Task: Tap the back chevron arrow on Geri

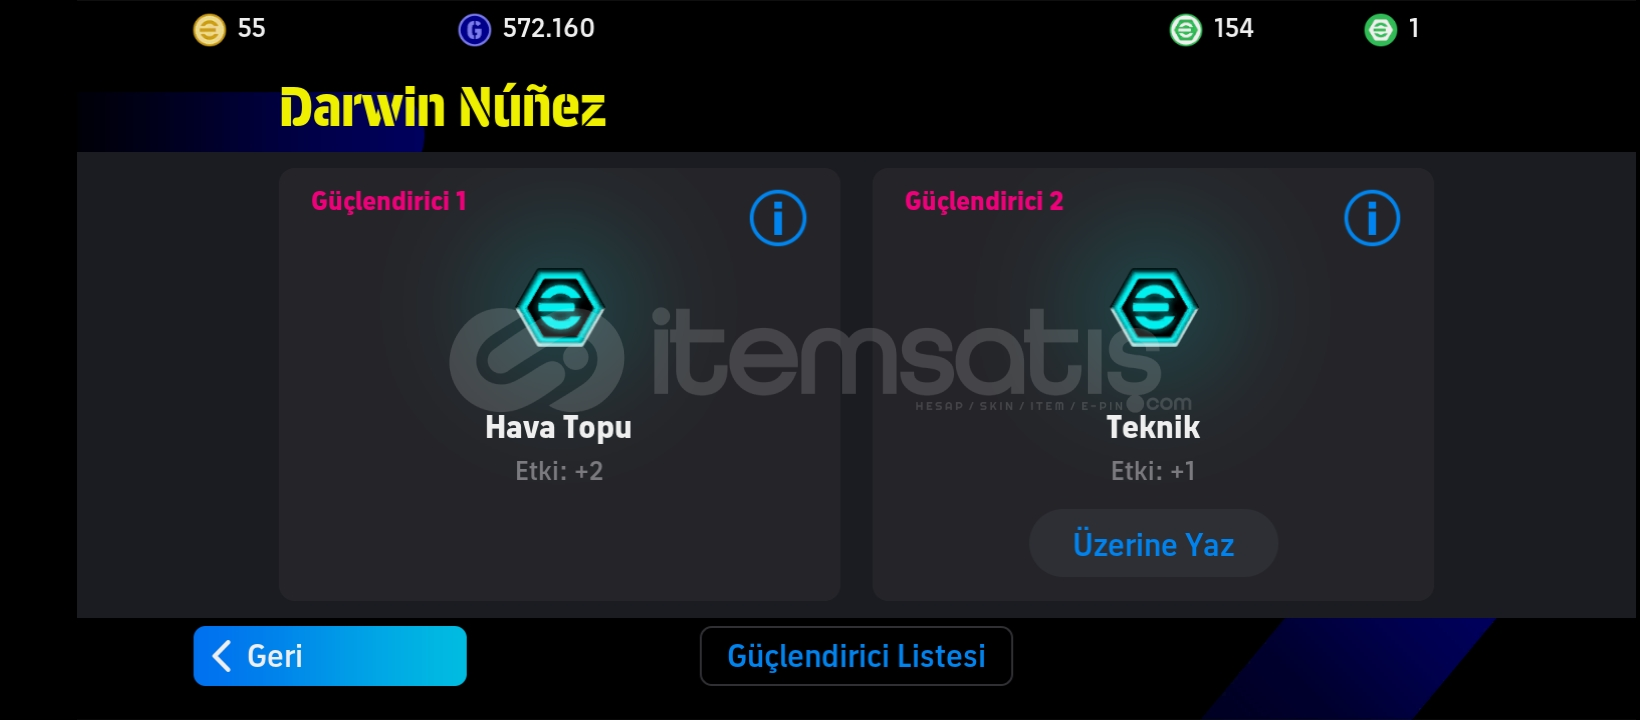Action: [x=222, y=656]
